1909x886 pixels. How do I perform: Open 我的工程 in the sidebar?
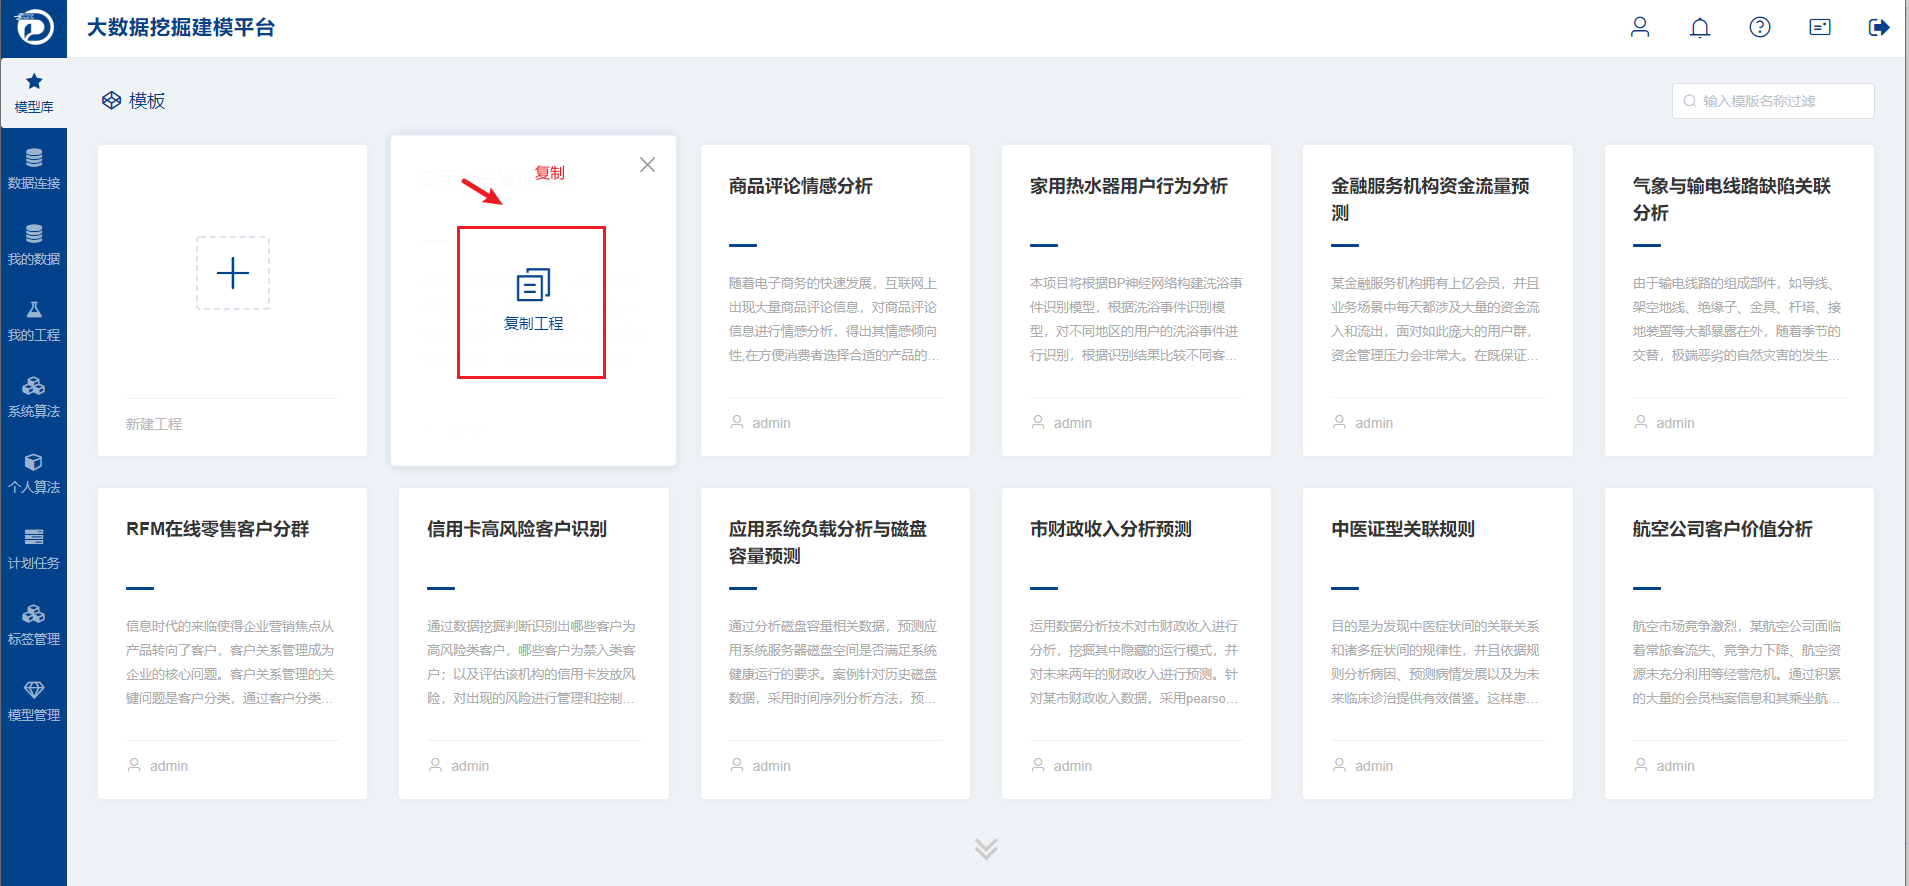click(x=34, y=321)
